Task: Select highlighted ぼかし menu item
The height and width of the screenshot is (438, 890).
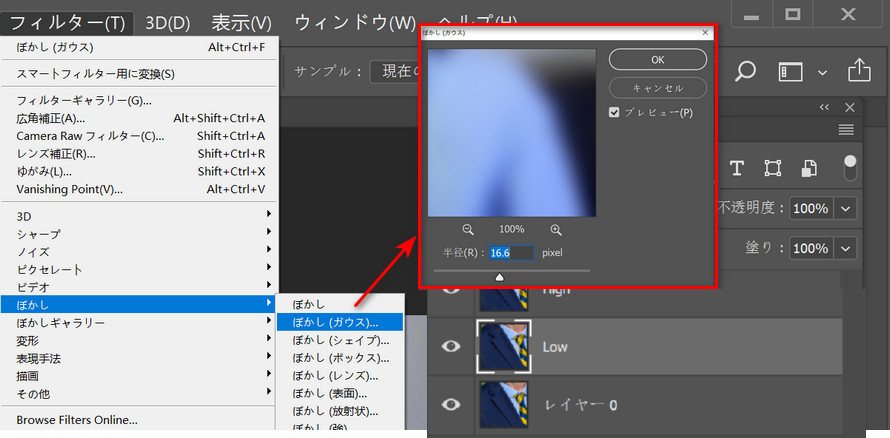Action: tap(140, 304)
